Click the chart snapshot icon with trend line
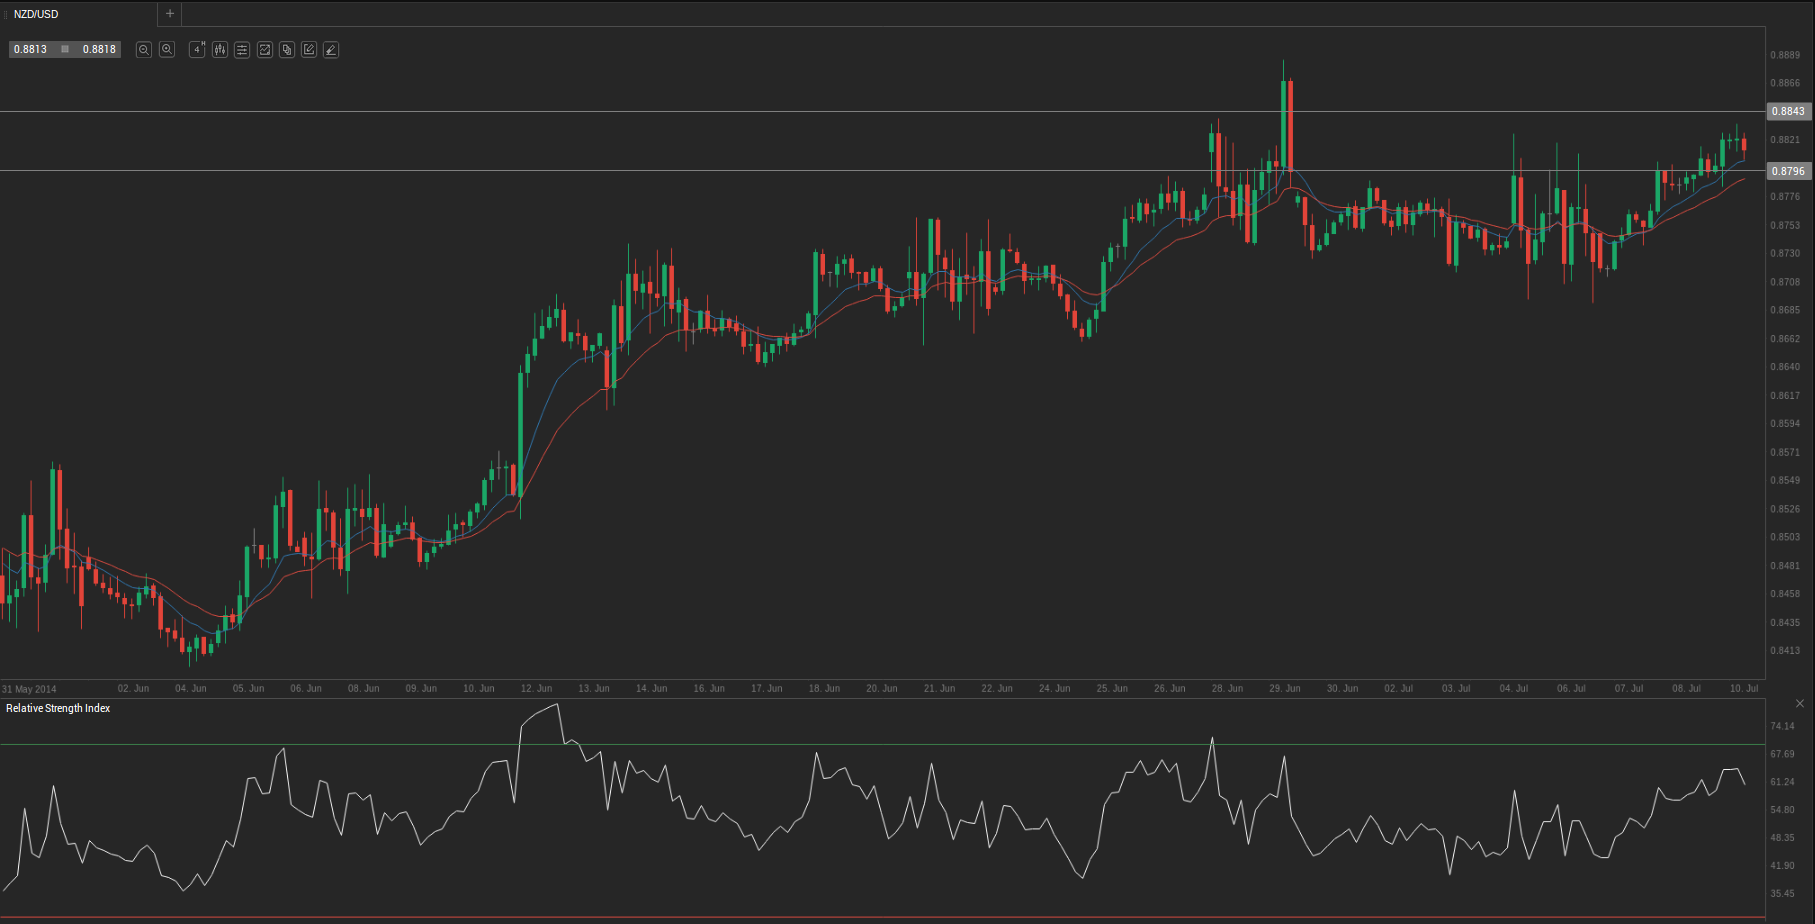 265,49
